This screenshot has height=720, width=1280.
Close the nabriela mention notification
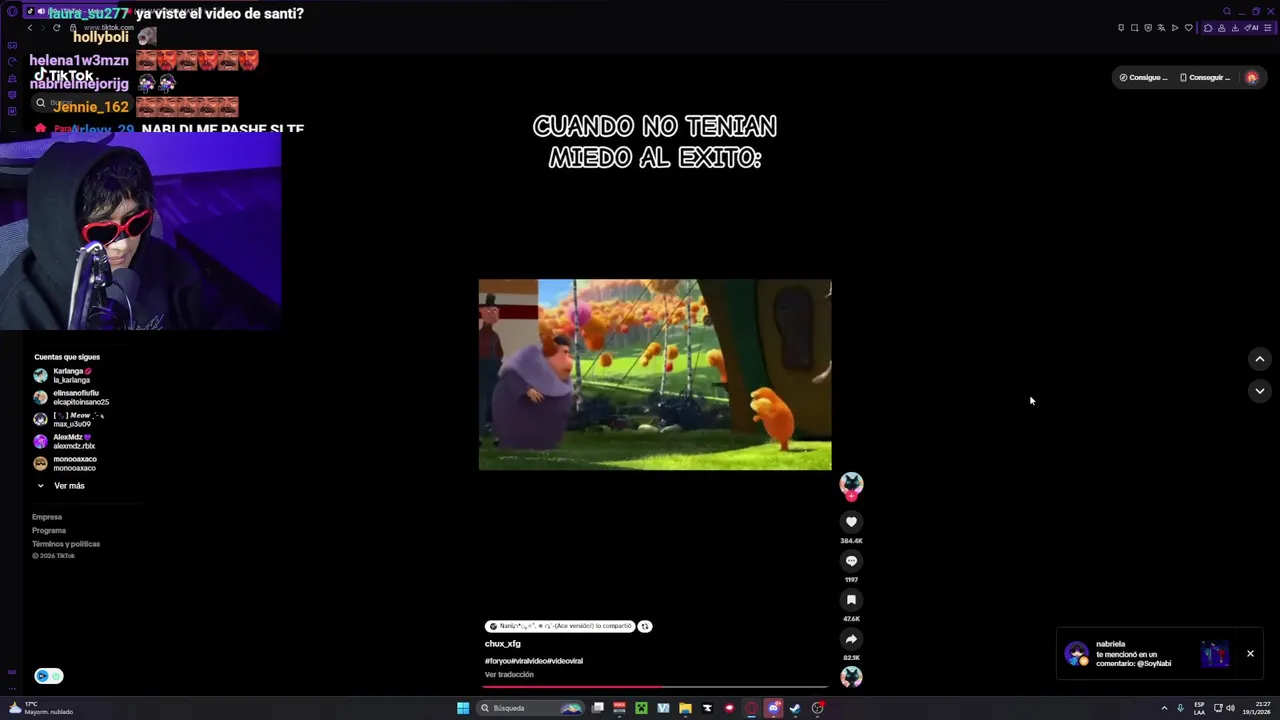(x=1250, y=654)
